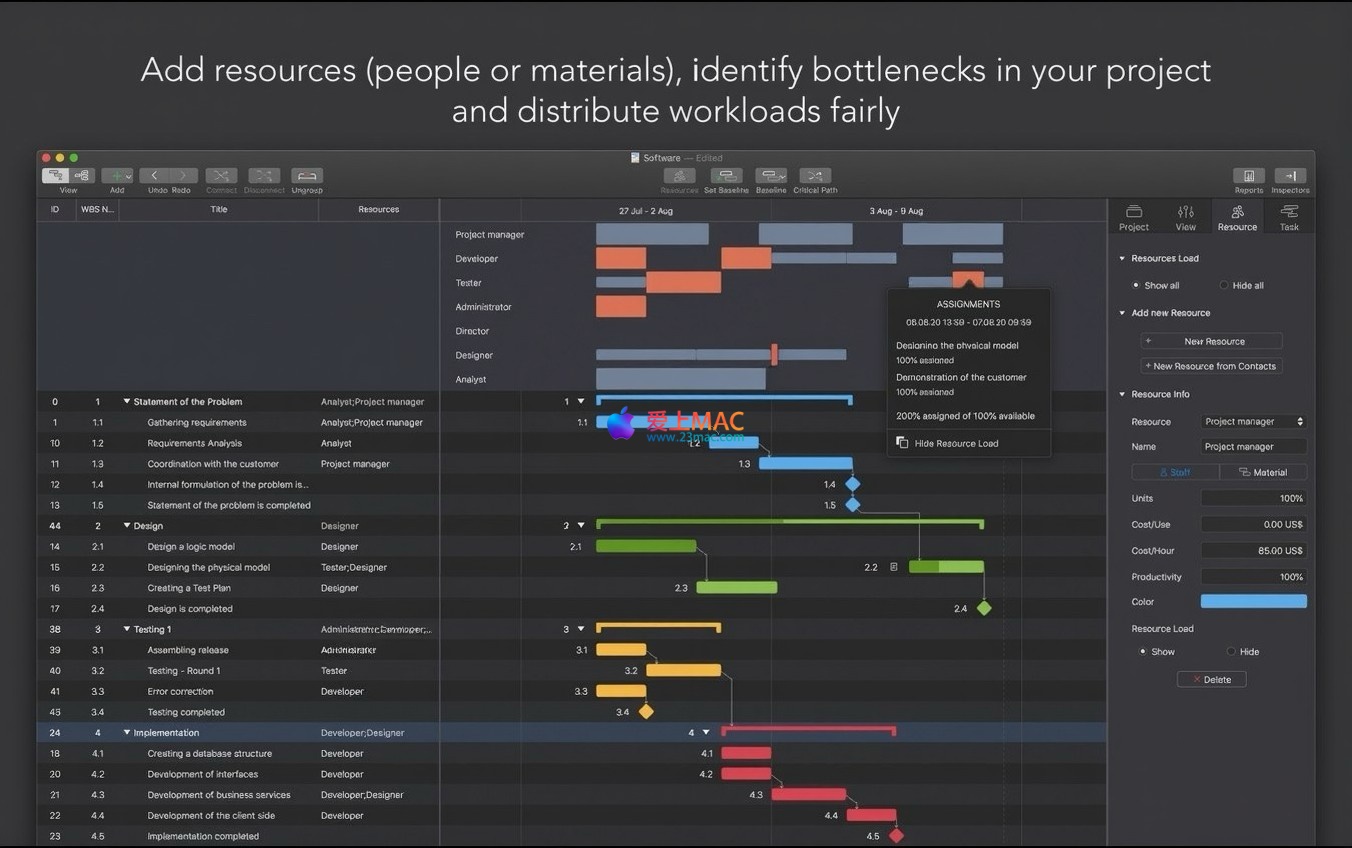
Task: Click the blue resource Color swatch
Action: click(x=1253, y=602)
